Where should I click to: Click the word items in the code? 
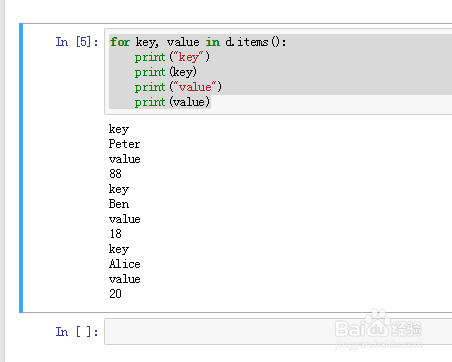[x=253, y=42]
